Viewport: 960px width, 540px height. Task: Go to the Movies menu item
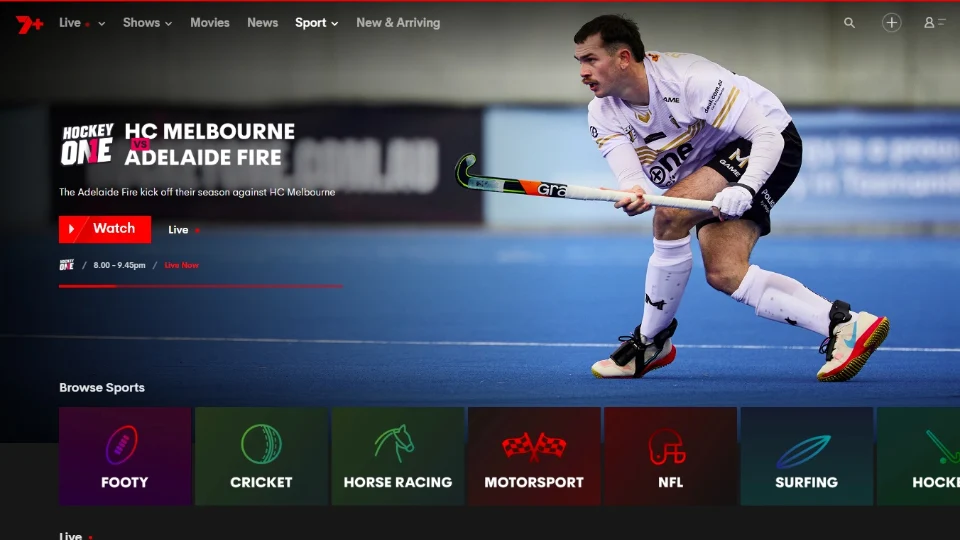(x=210, y=23)
